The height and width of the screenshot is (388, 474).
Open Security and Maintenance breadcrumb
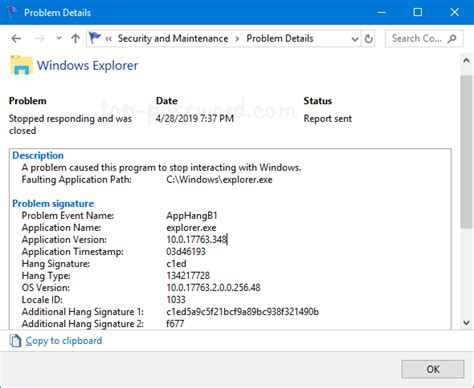click(173, 38)
